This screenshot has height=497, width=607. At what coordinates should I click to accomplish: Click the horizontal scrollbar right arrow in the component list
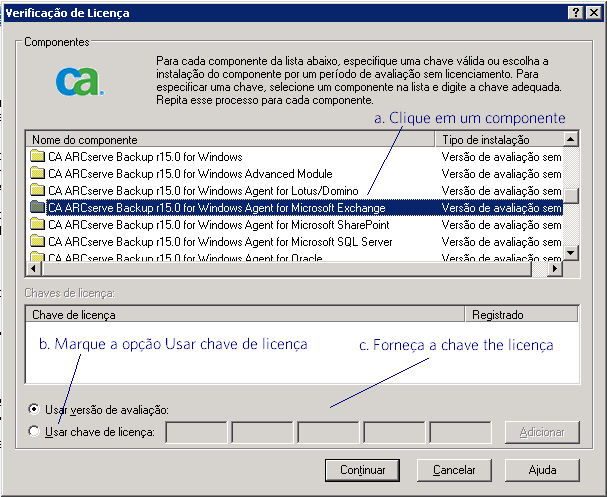pos(555,269)
